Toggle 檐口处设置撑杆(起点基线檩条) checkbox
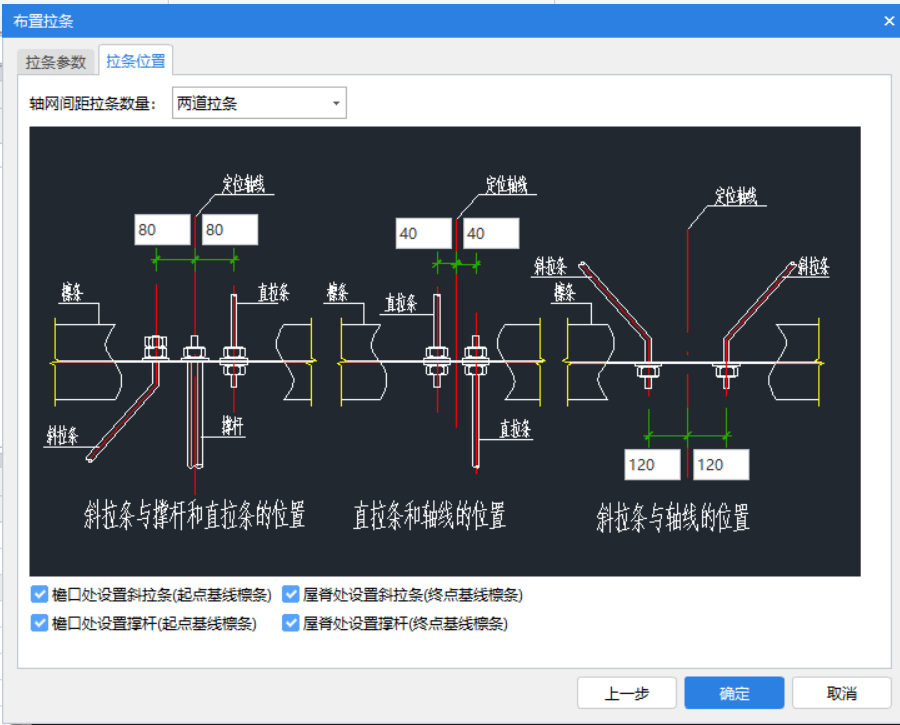This screenshot has height=725, width=900. click(39, 623)
